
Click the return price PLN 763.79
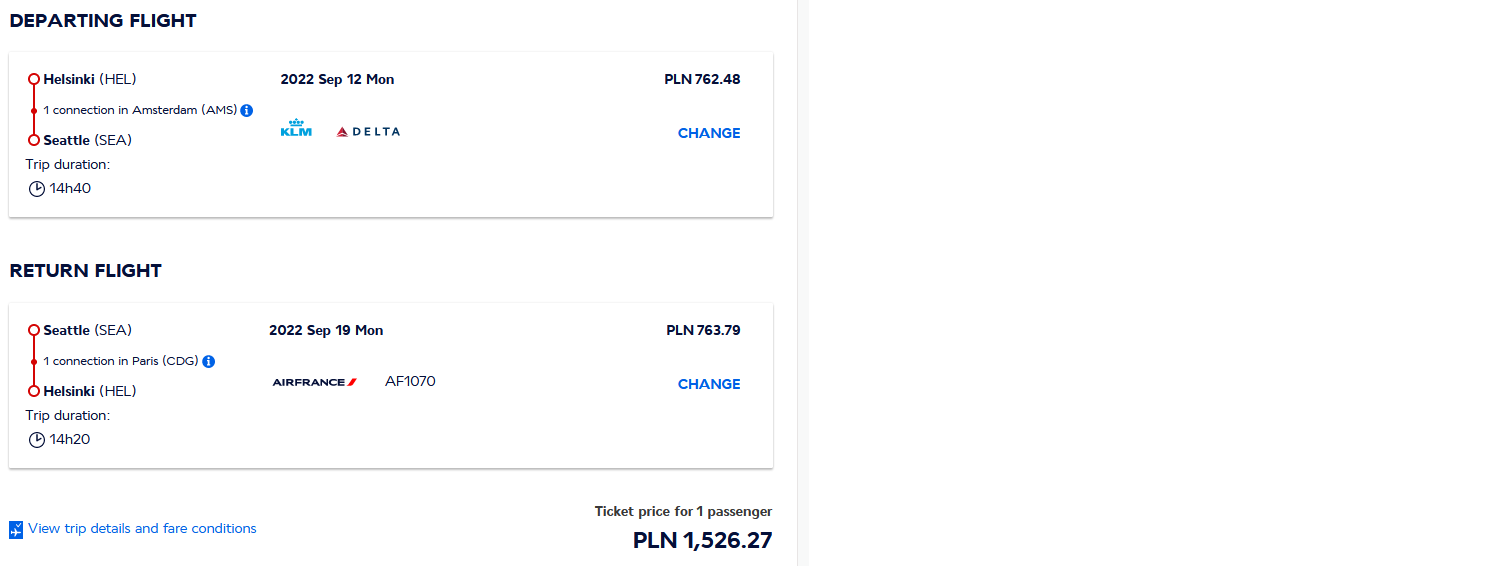(703, 330)
